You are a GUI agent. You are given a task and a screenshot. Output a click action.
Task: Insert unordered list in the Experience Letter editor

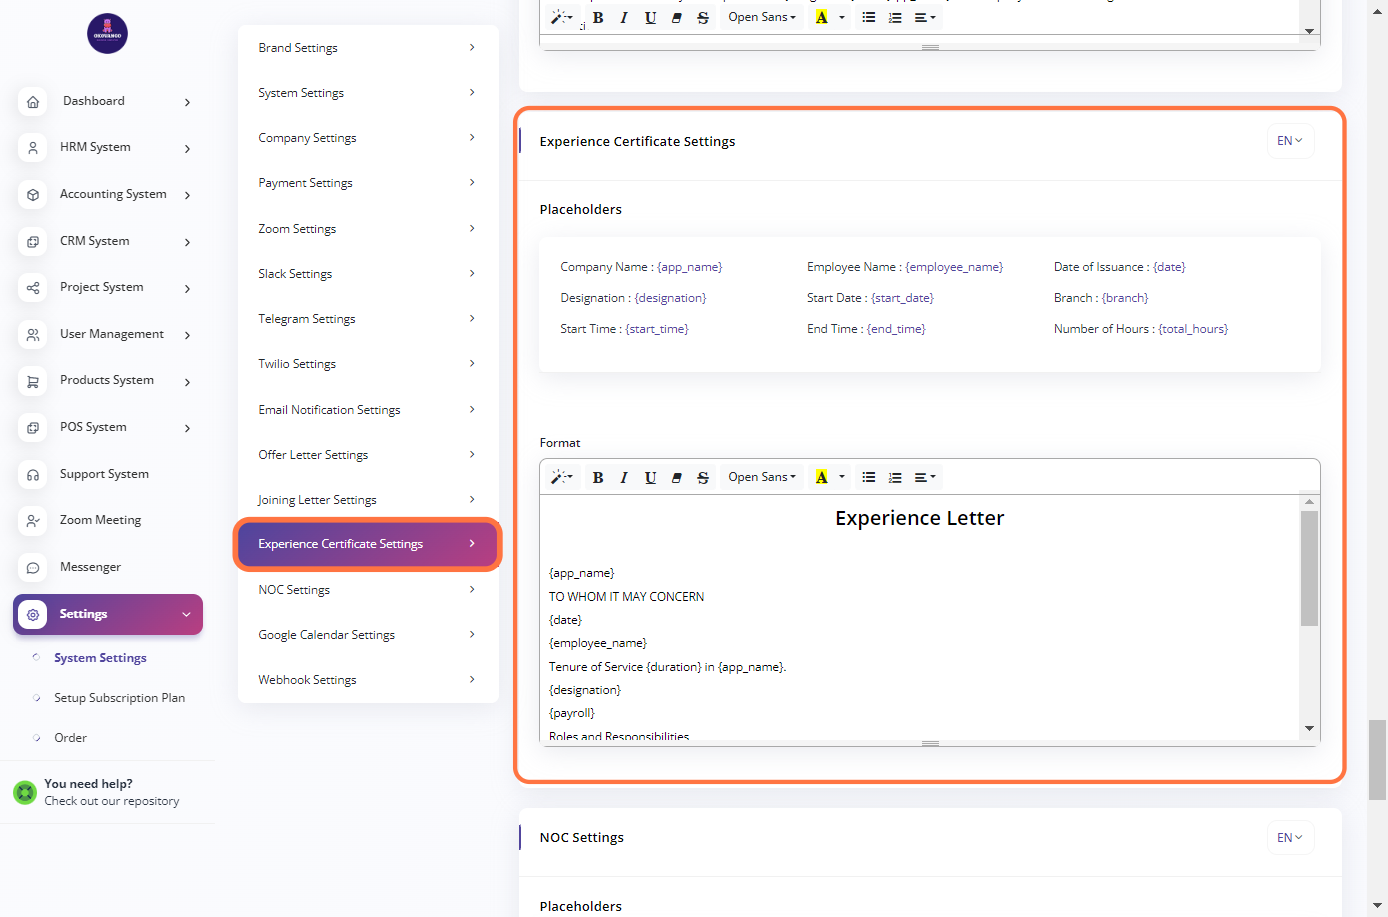coord(869,478)
